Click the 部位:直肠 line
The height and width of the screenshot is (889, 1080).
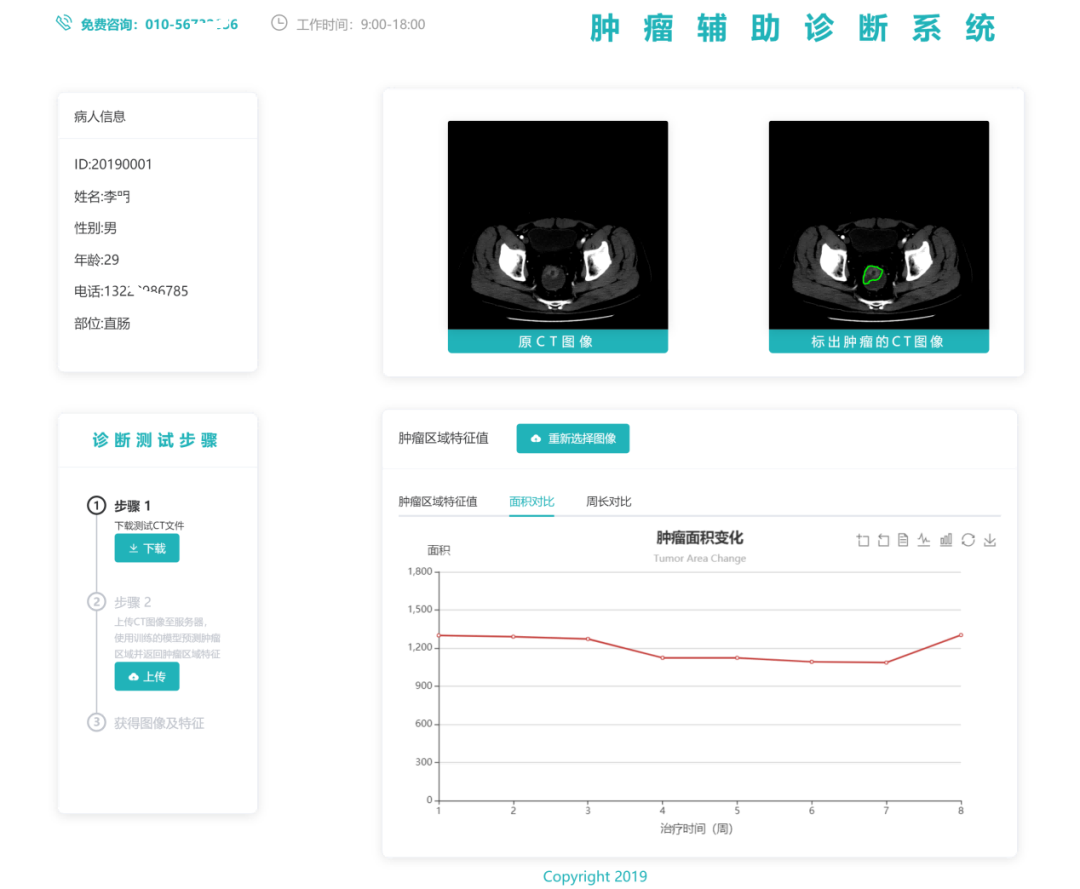click(102, 323)
